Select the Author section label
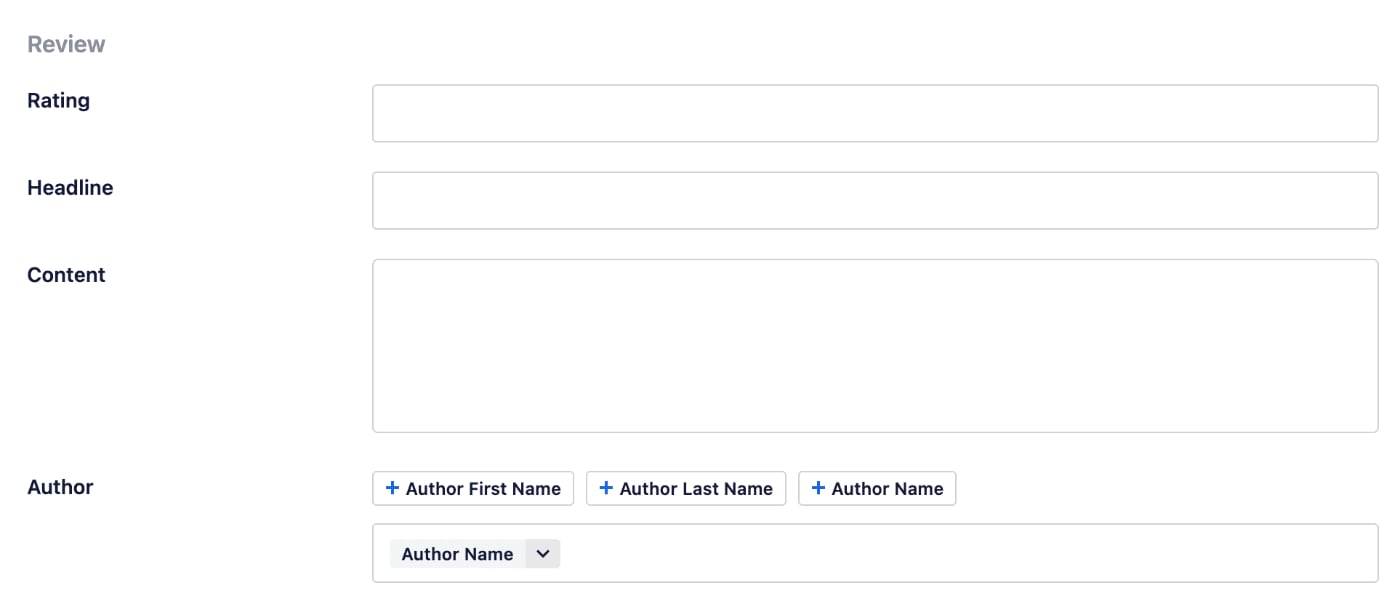The width and height of the screenshot is (1400, 609). click(x=59, y=487)
